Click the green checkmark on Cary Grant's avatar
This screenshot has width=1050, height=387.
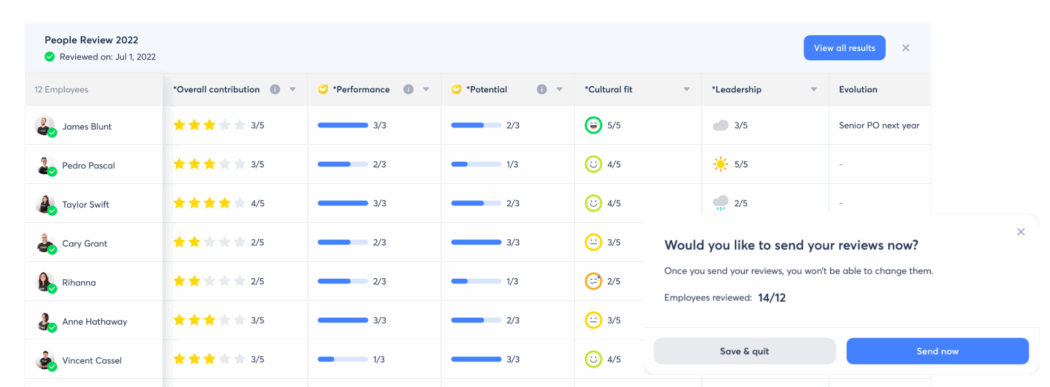[x=52, y=249]
